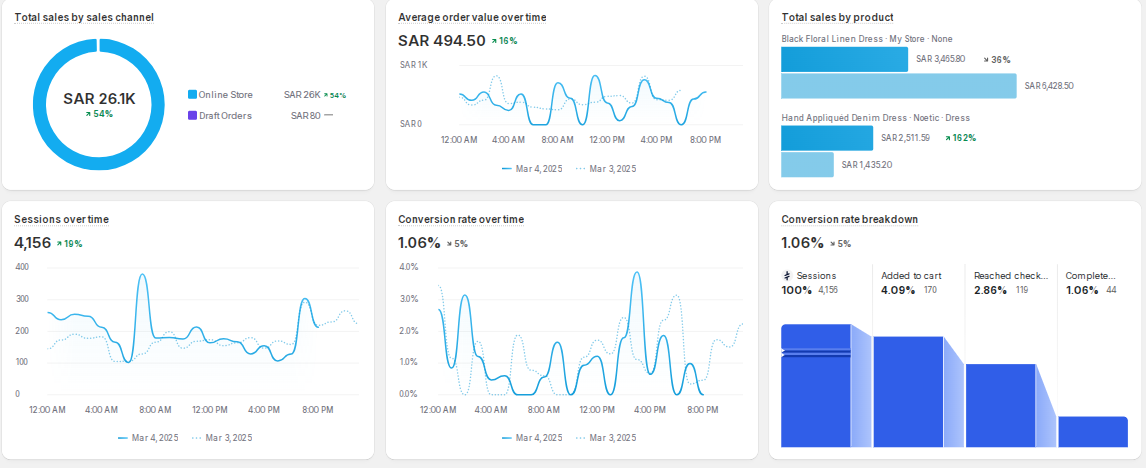Open the Total sales by product report
1146x468 pixels.
coord(837,18)
